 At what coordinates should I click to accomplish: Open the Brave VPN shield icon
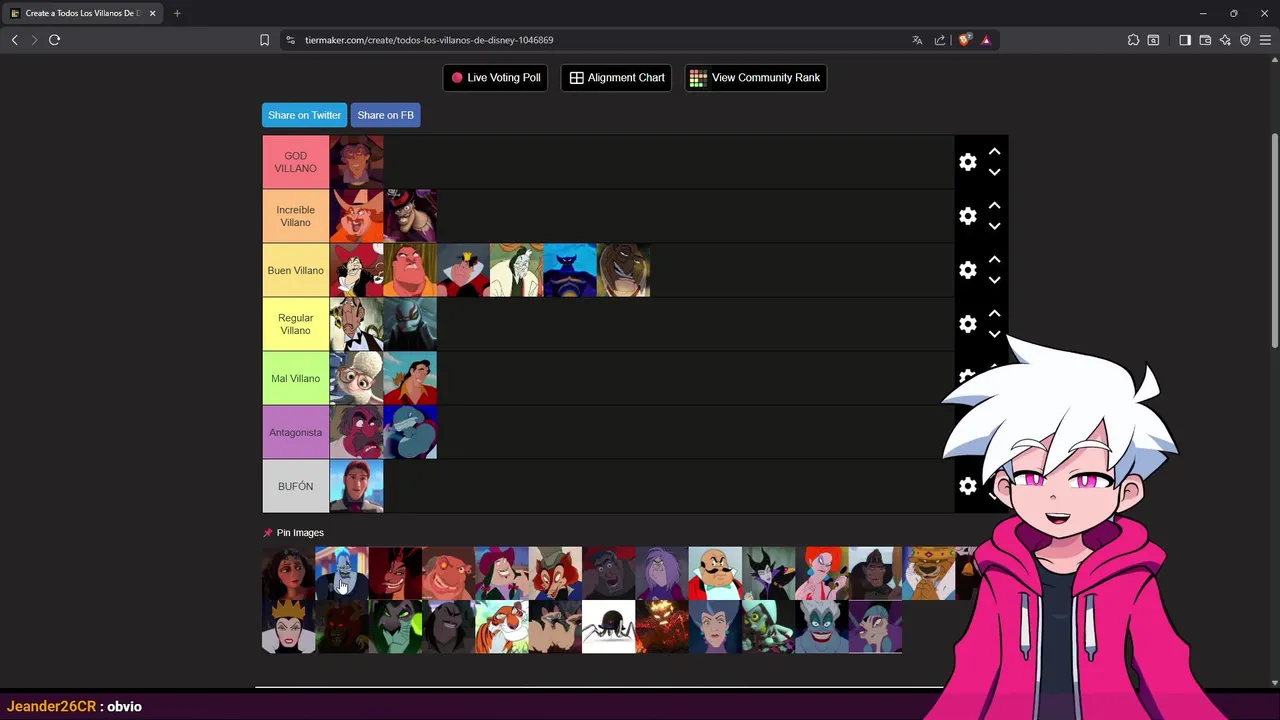(x=1245, y=40)
